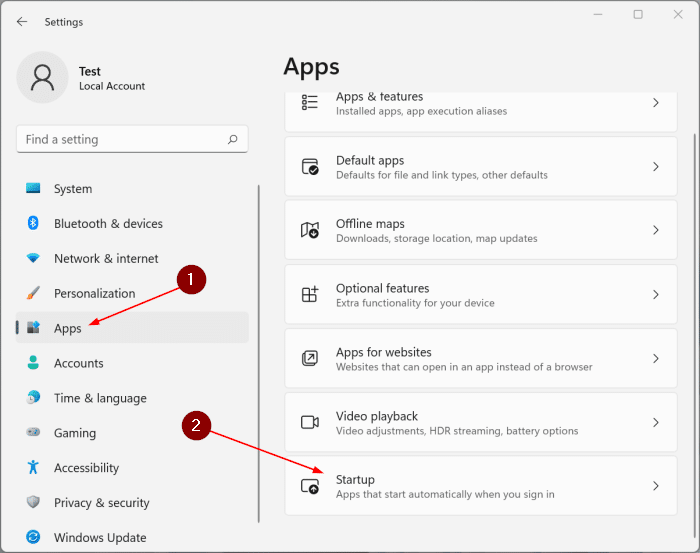Open Video playback page
This screenshot has height=553, width=700.
(481, 422)
